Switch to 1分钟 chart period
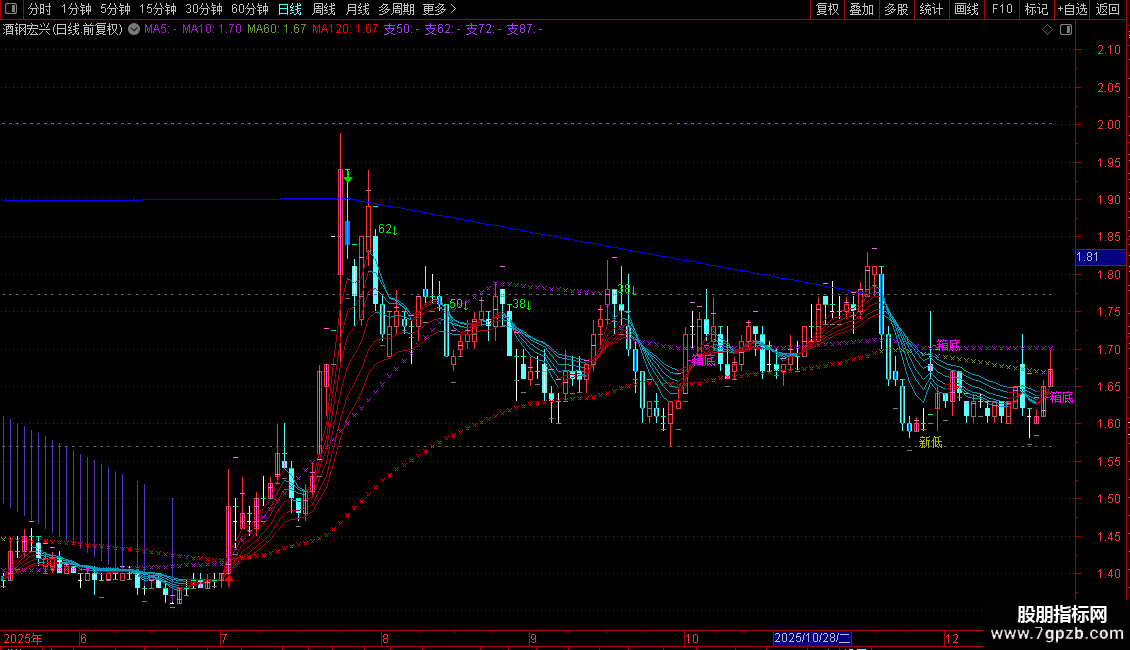The width and height of the screenshot is (1130, 650). tap(76, 9)
